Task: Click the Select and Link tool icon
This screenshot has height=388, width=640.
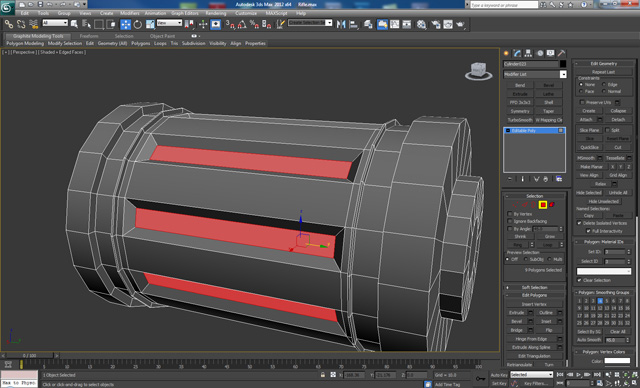Action: coord(9,24)
